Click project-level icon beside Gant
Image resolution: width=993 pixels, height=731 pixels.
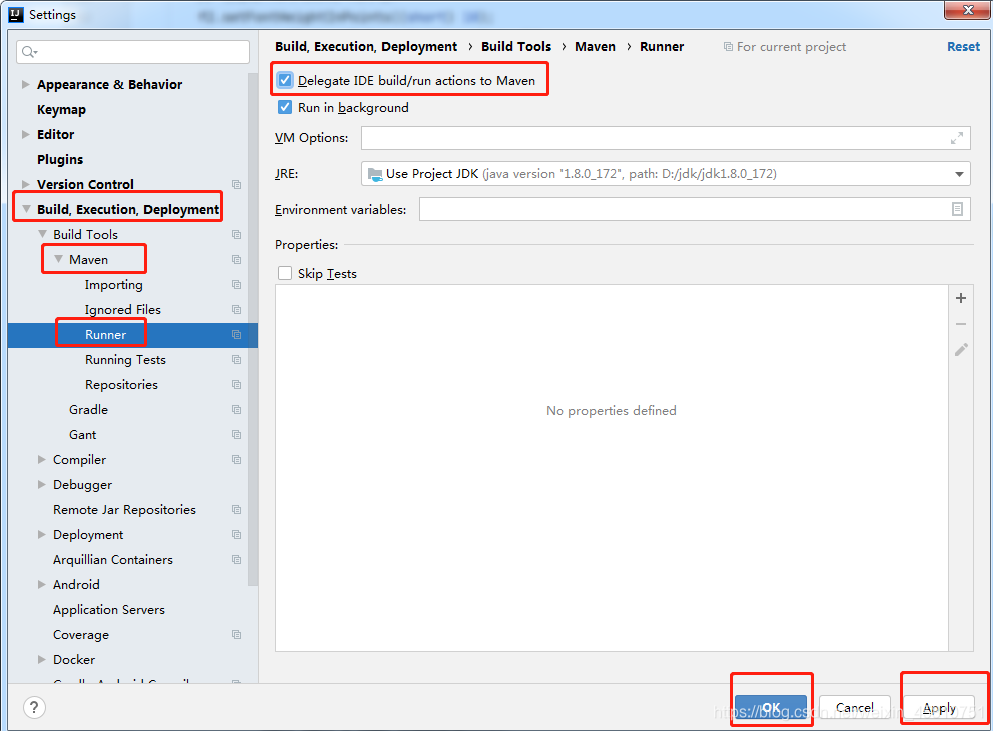coord(236,435)
